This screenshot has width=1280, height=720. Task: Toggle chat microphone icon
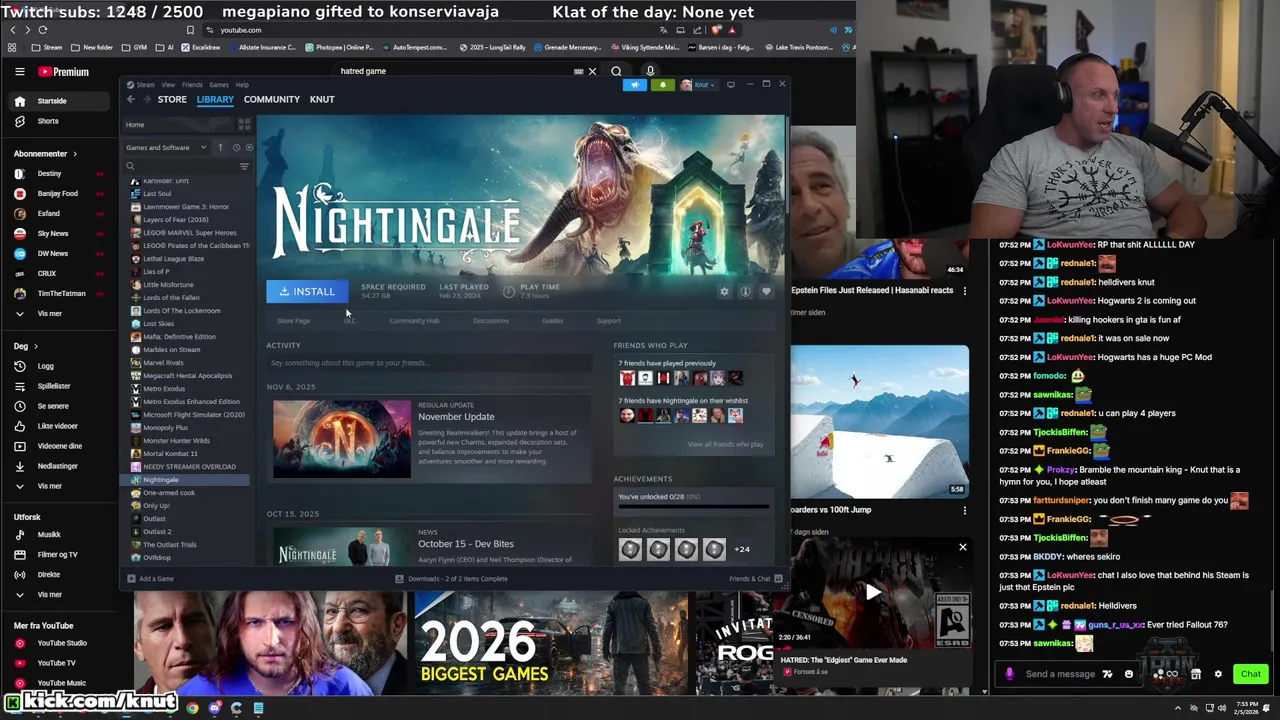coord(1009,674)
